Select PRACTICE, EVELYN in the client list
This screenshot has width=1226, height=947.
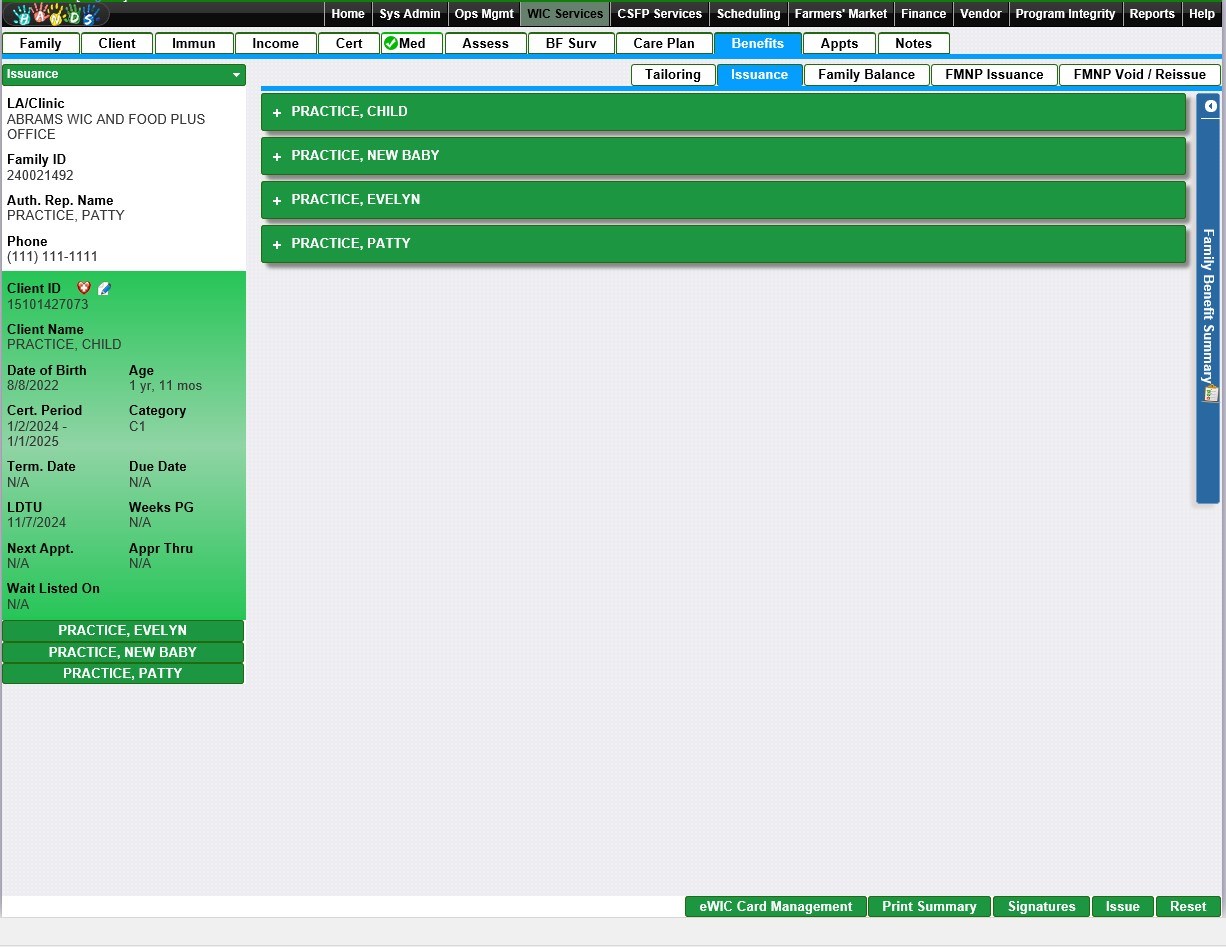click(x=122, y=631)
